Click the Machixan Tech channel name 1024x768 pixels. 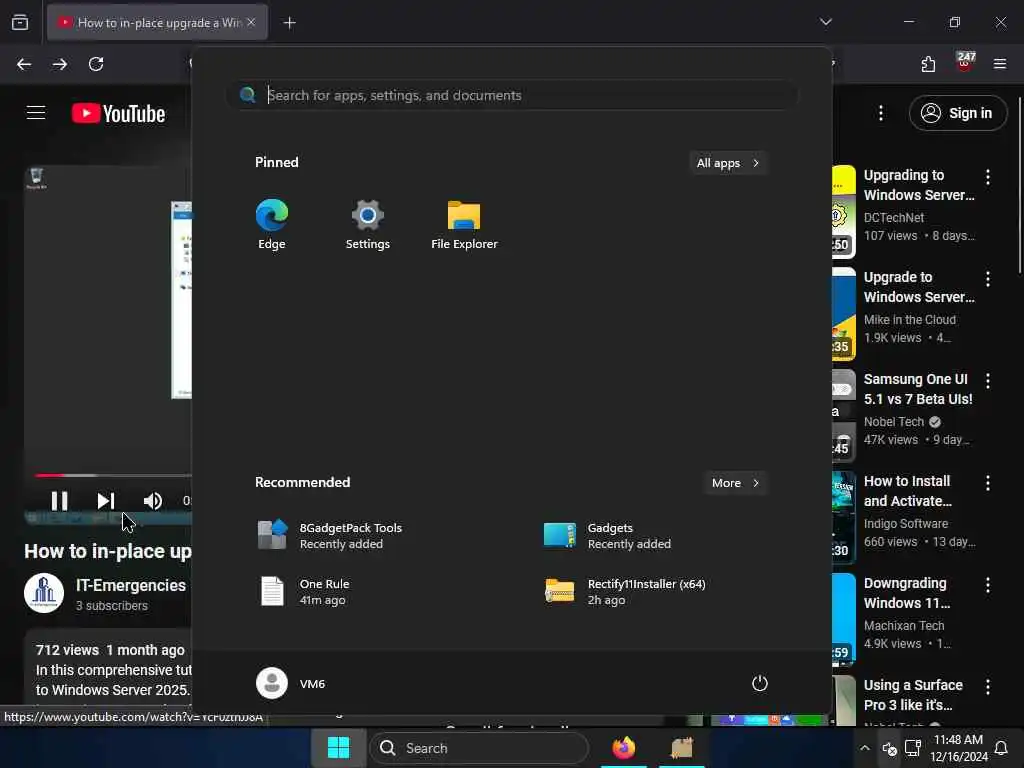click(904, 626)
